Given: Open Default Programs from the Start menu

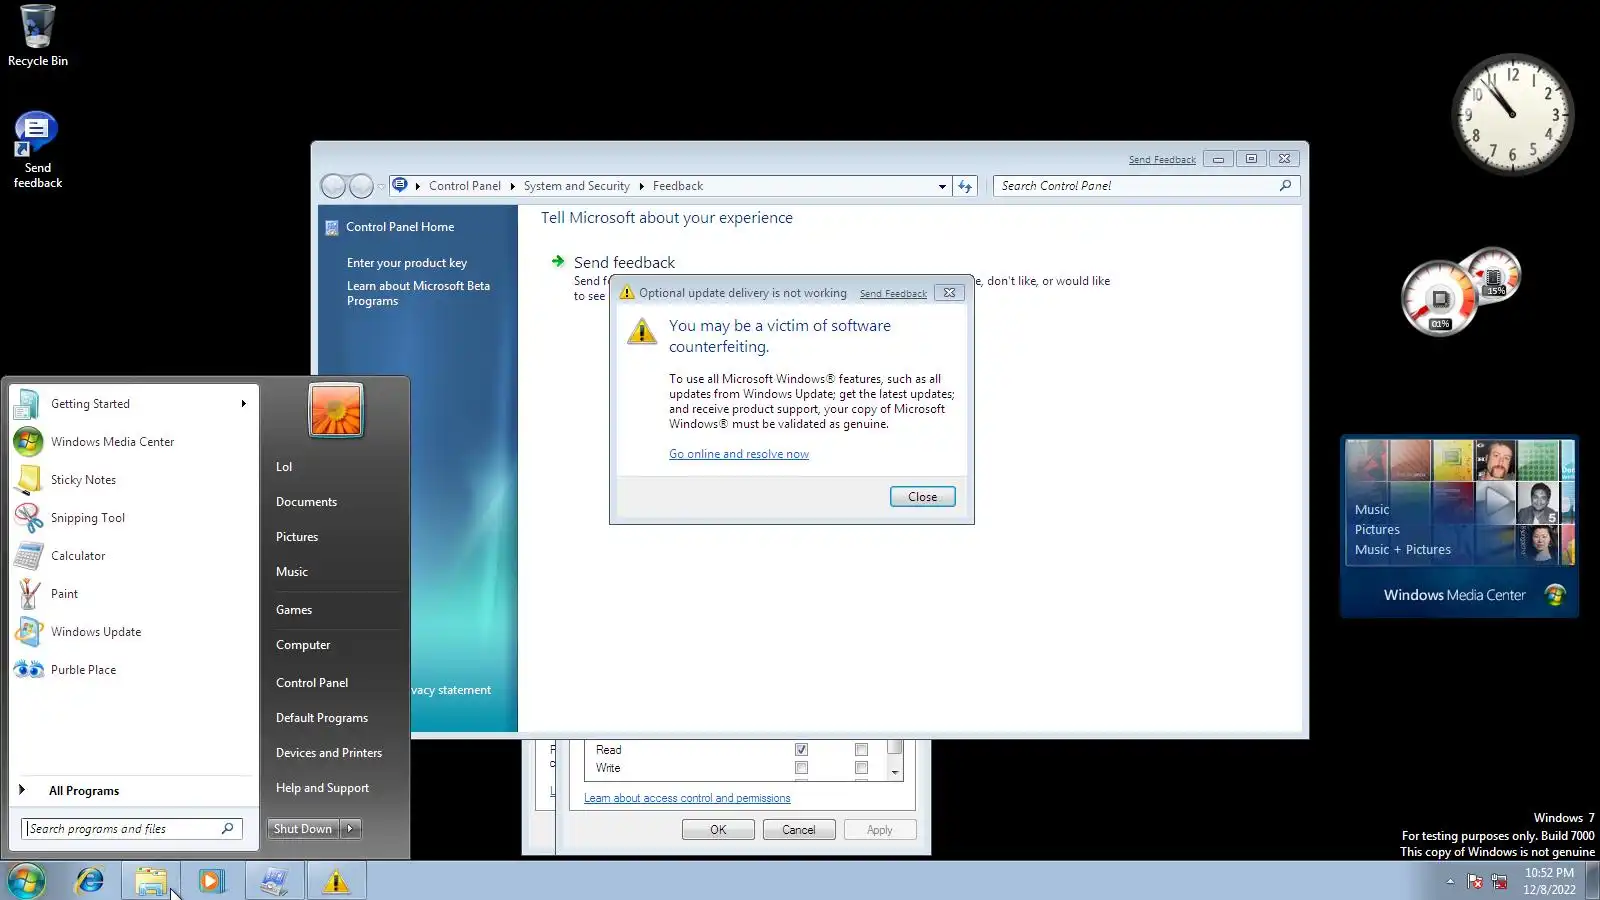Looking at the screenshot, I should (x=322, y=718).
